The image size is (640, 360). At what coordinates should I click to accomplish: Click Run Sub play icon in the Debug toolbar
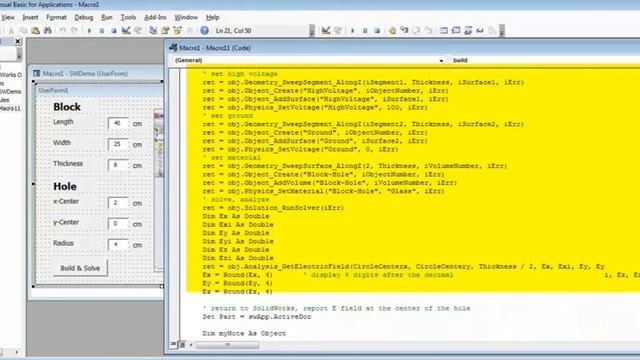[x=353, y=31]
